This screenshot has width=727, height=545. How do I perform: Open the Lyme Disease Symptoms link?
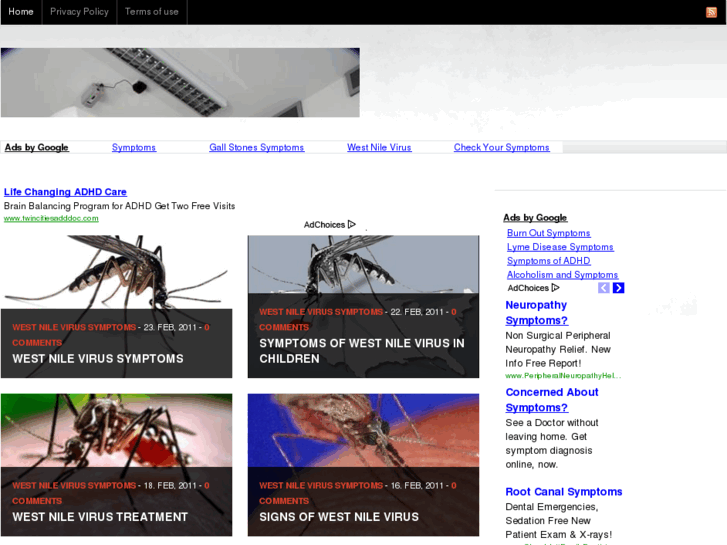click(560, 247)
